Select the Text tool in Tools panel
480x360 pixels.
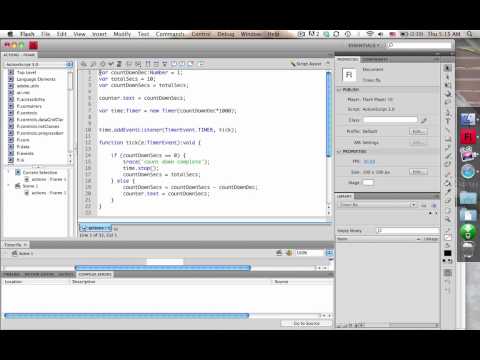[x=448, y=120]
